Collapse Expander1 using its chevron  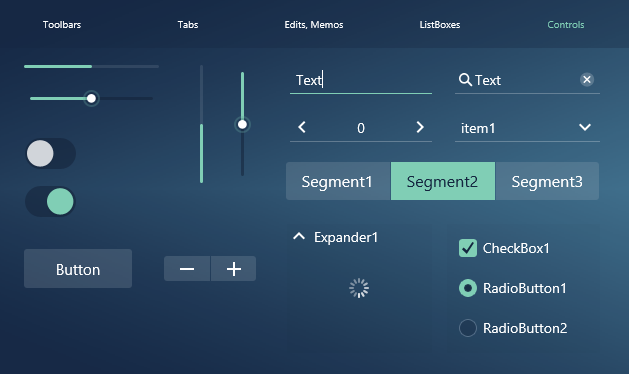click(299, 236)
